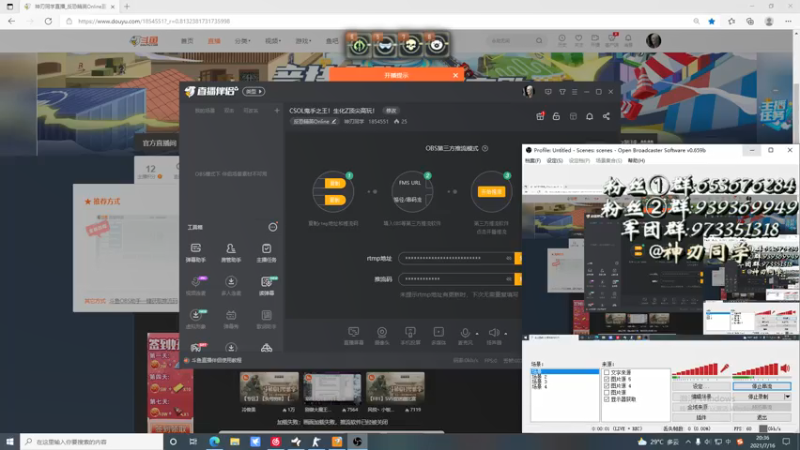This screenshot has width=800, height=450.
Task: Click the edit pencil next to game category
Action: coord(334,121)
